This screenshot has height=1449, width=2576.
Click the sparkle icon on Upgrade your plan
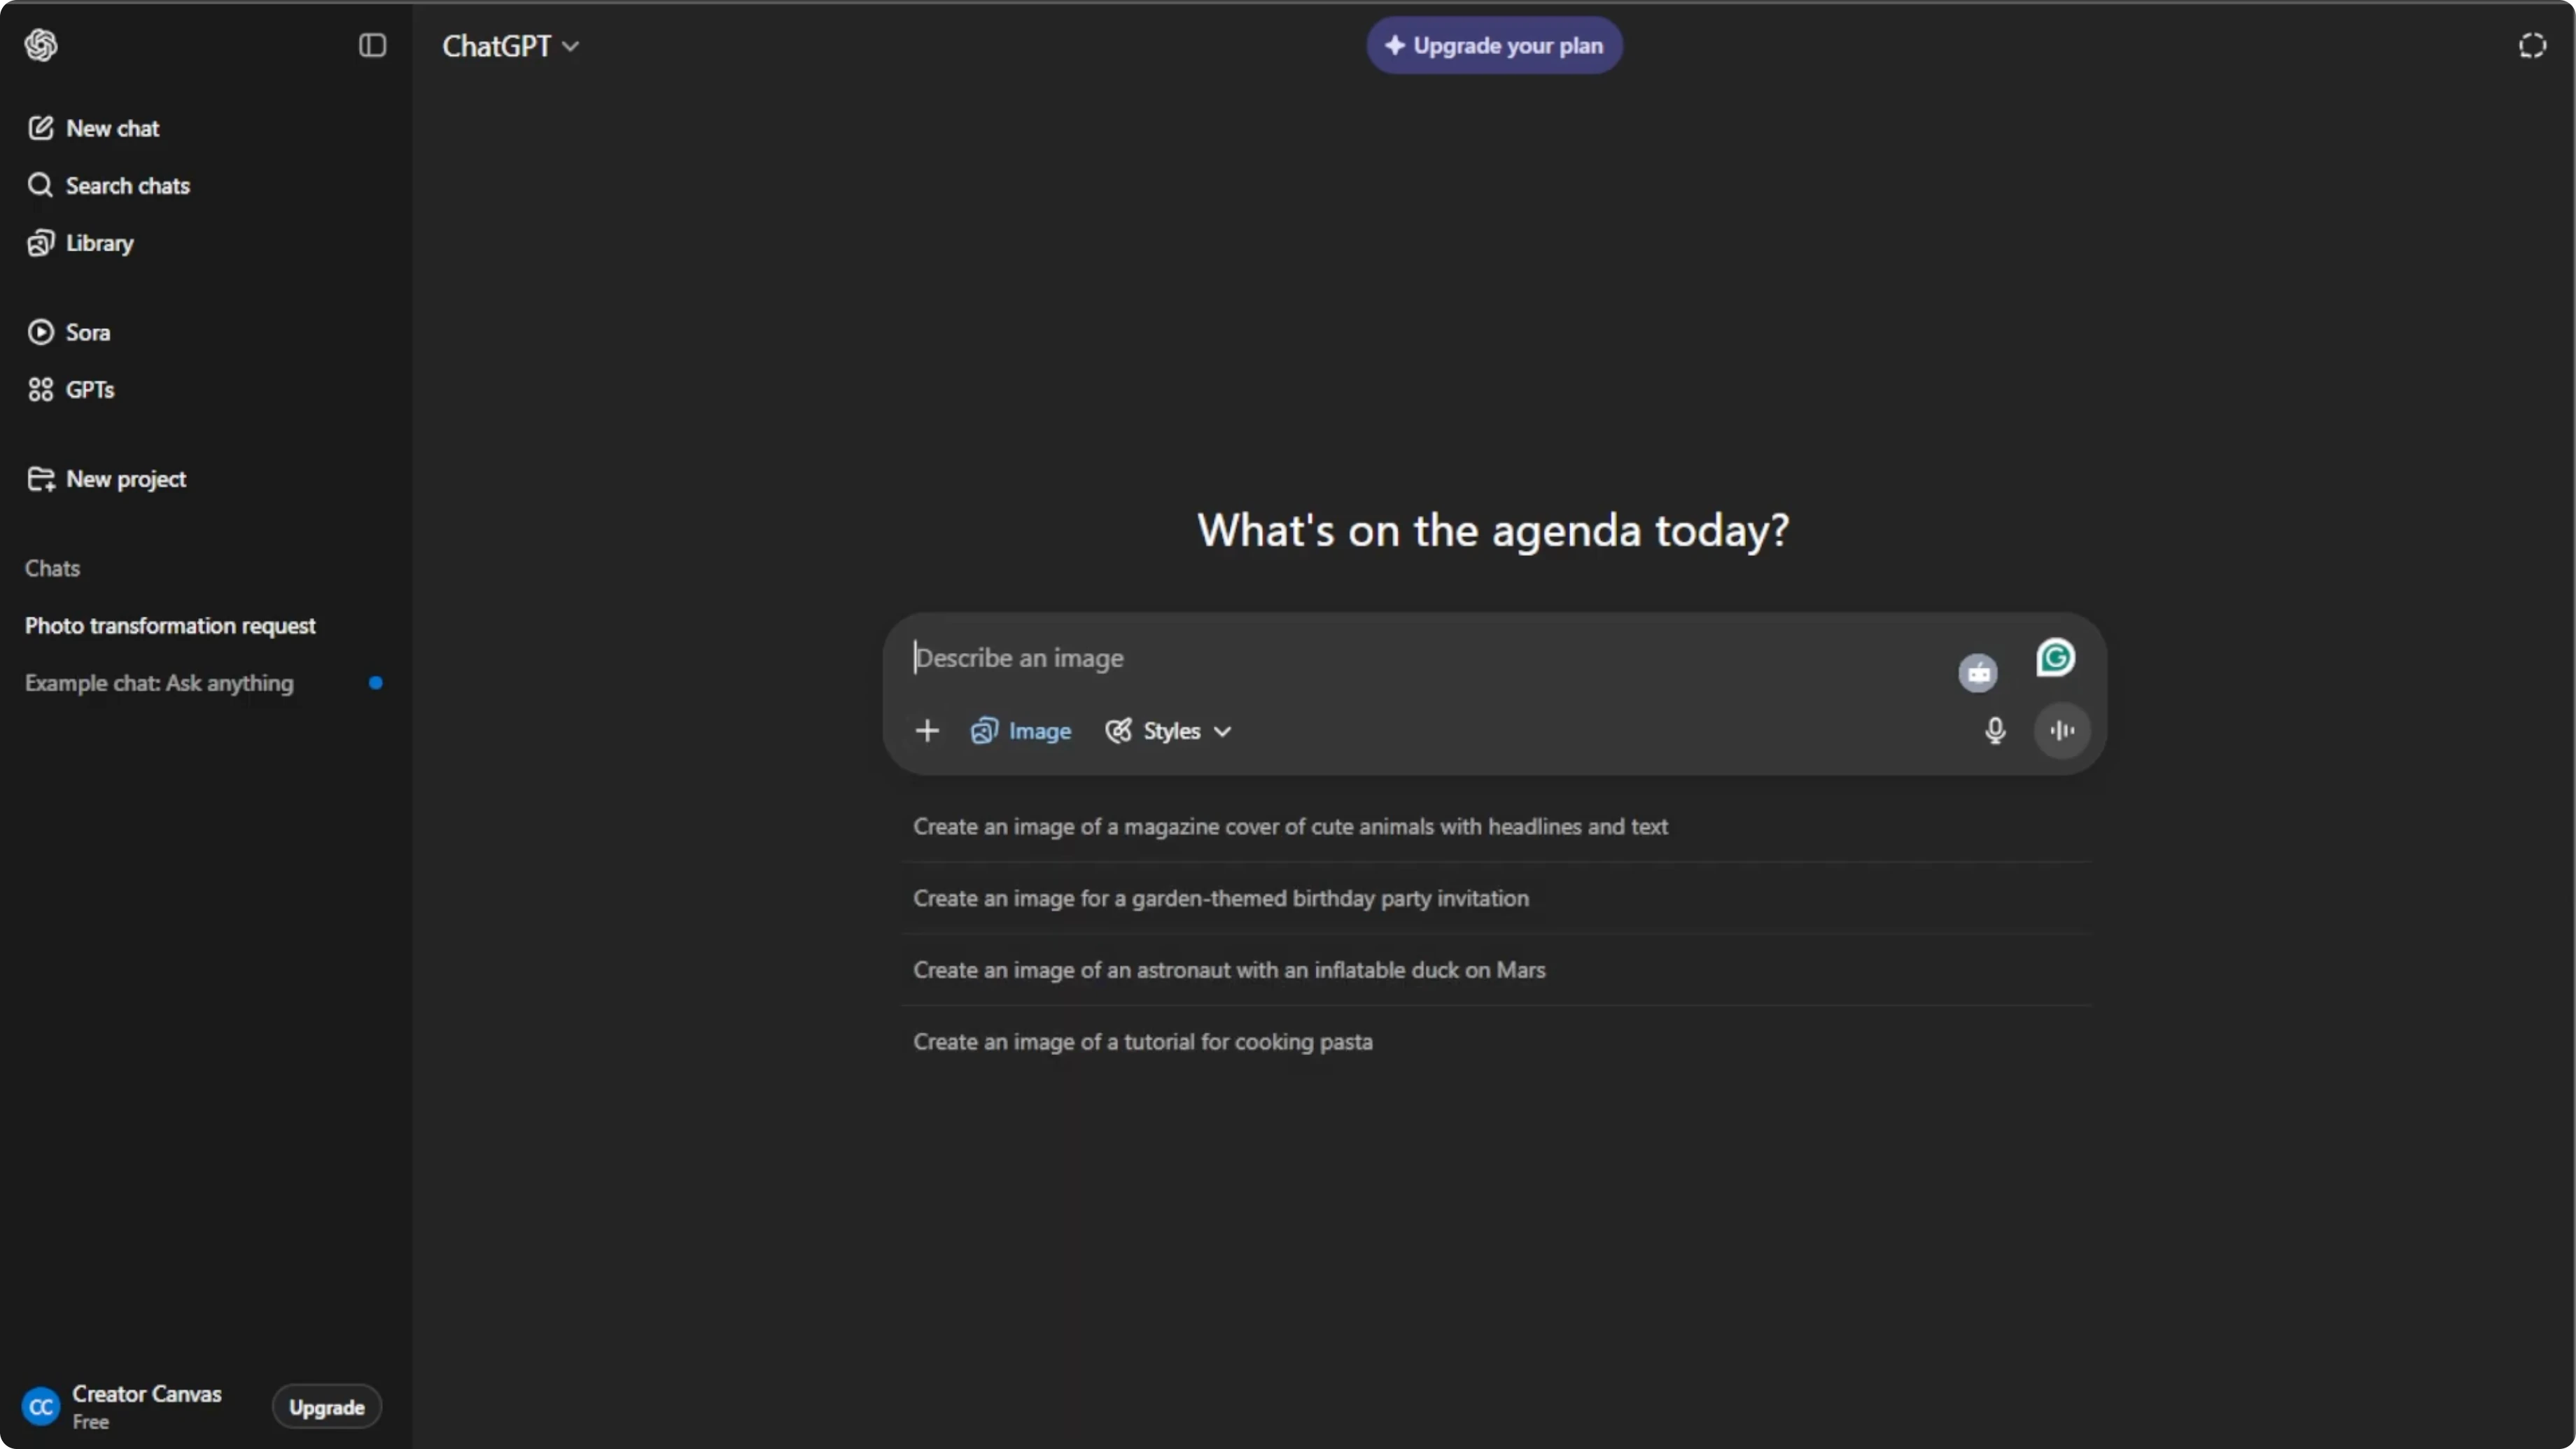tap(1395, 45)
